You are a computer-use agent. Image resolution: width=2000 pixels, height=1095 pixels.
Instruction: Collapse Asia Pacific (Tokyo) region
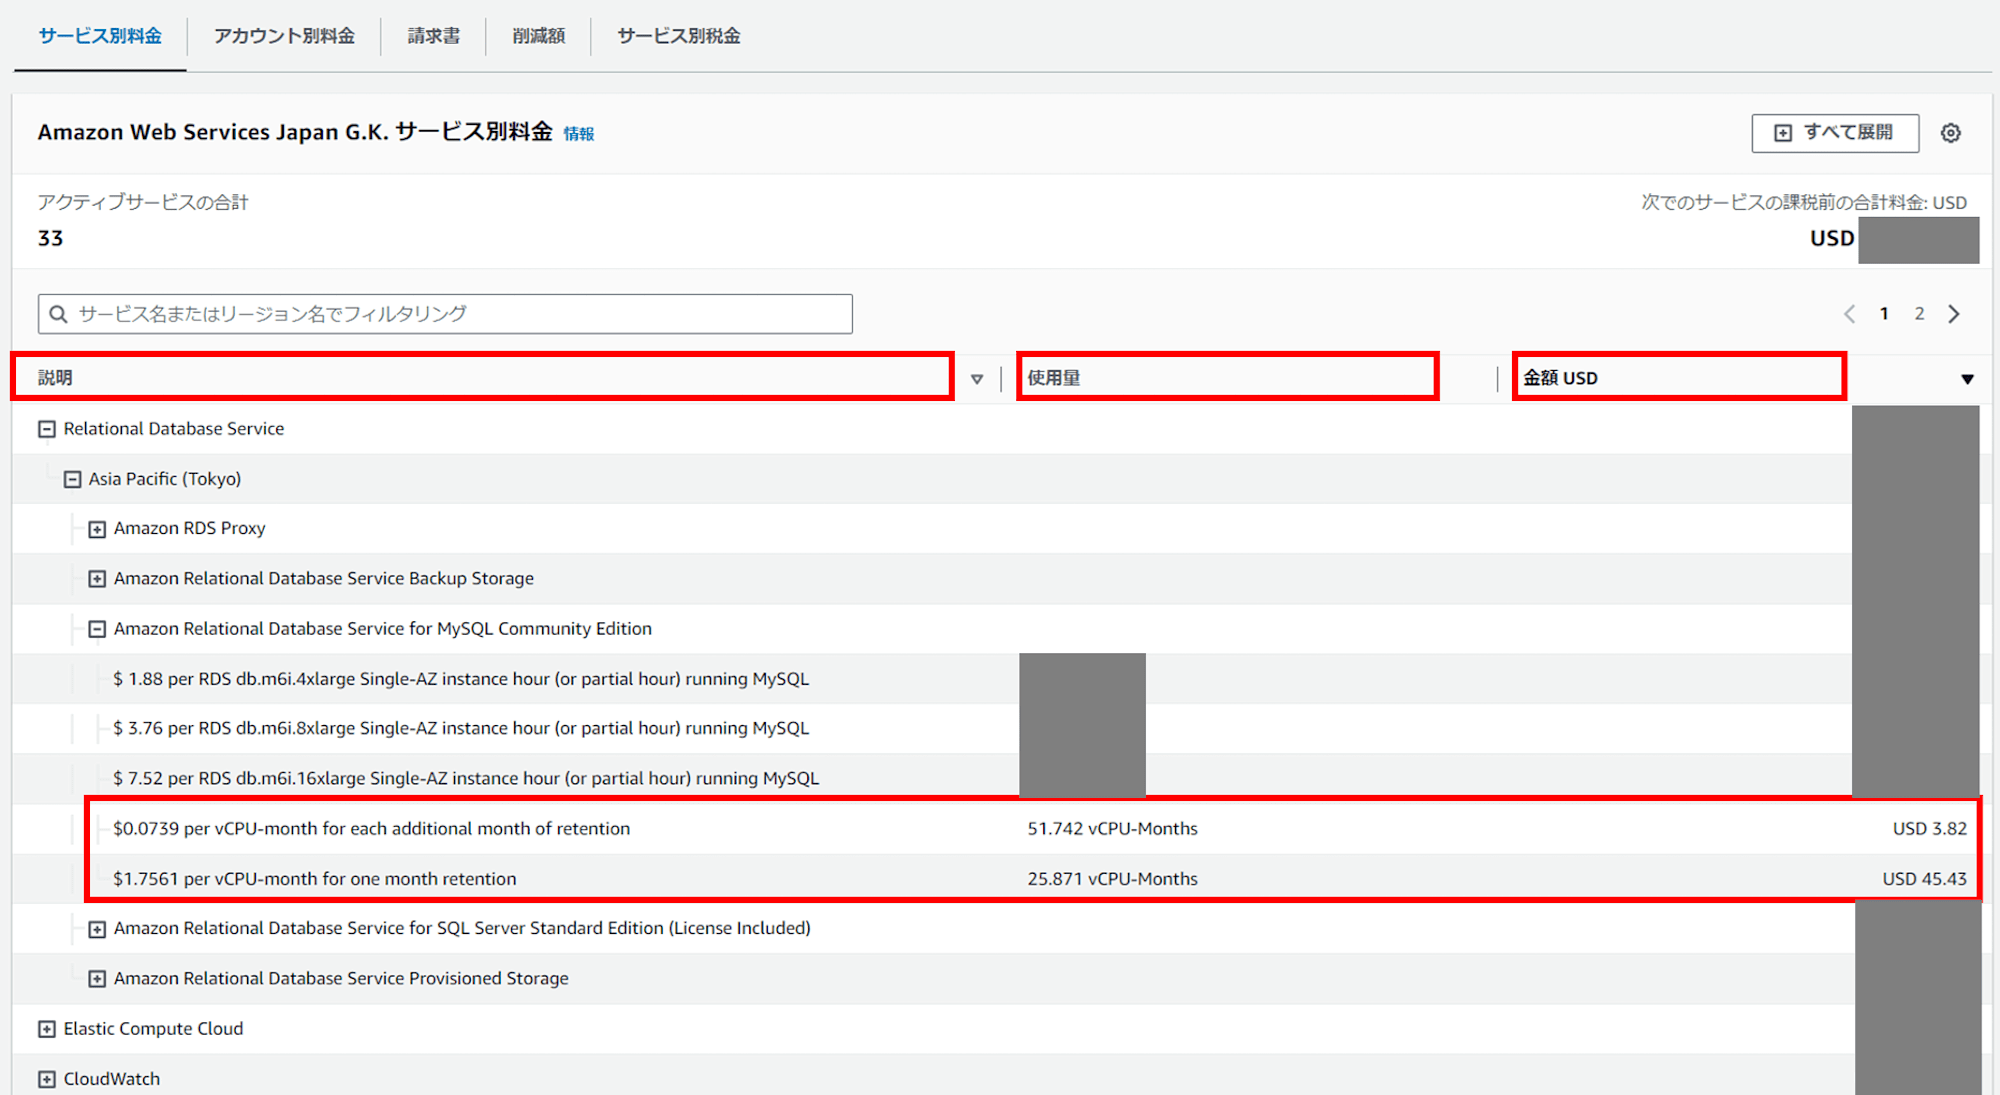click(72, 479)
